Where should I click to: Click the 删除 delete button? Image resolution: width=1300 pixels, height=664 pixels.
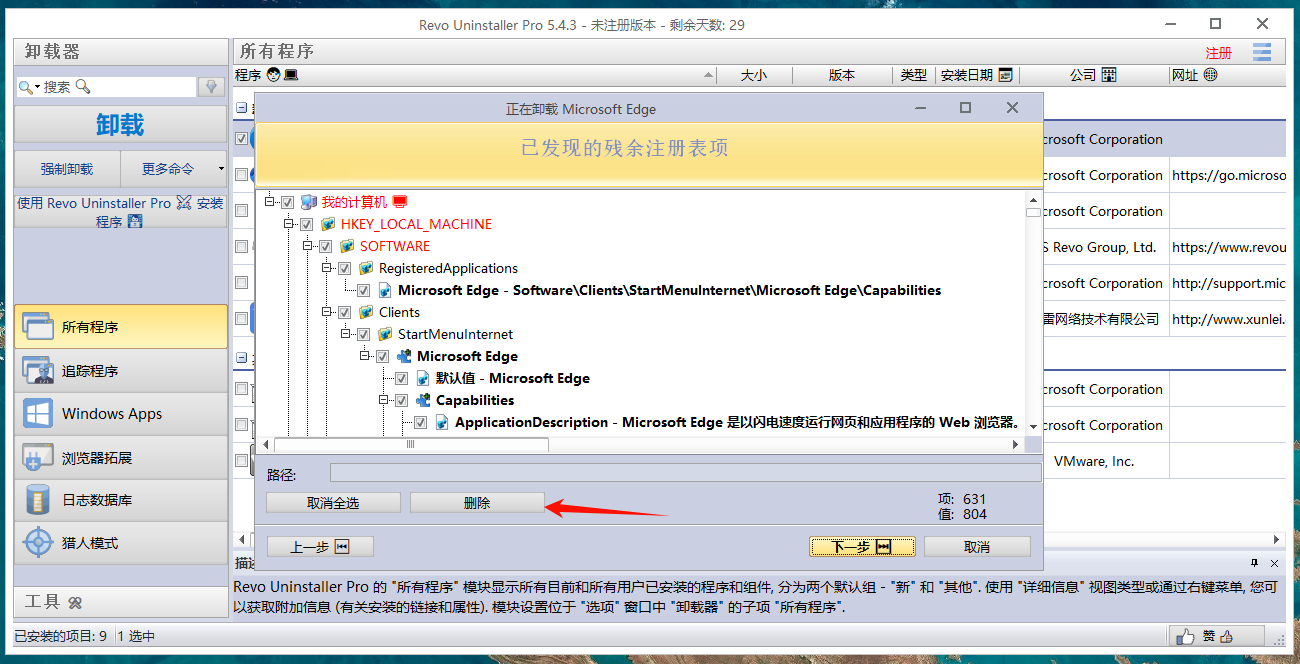(477, 503)
